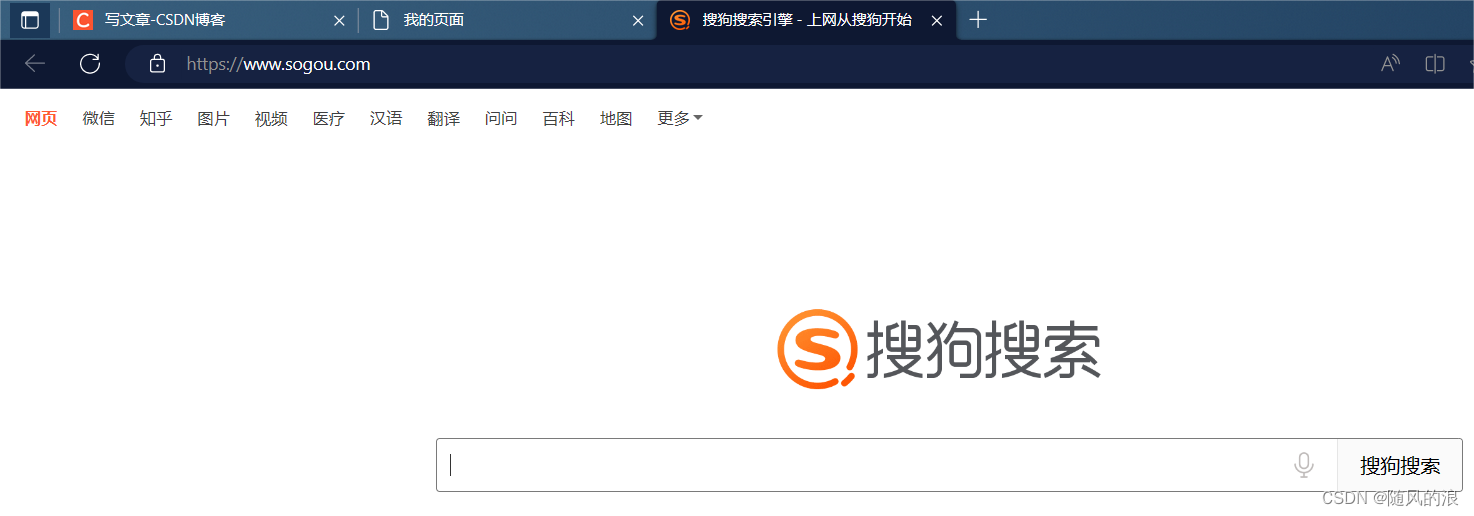This screenshot has height=516, width=1474.
Task: Click the Sogou logo image
Action: pyautogui.click(x=939, y=349)
